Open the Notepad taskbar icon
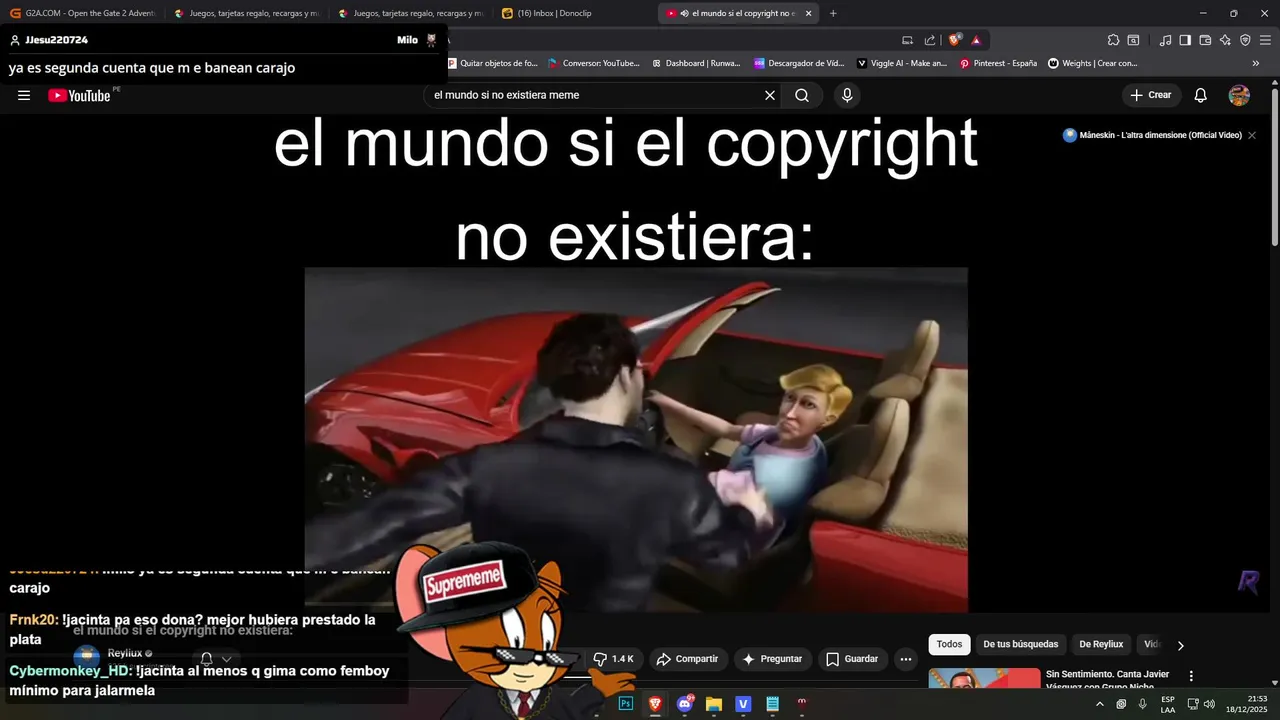 point(772,704)
